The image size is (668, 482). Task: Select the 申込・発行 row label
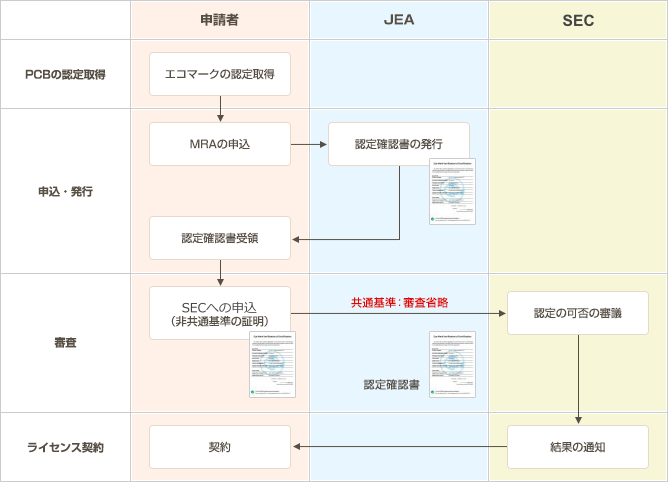65,191
